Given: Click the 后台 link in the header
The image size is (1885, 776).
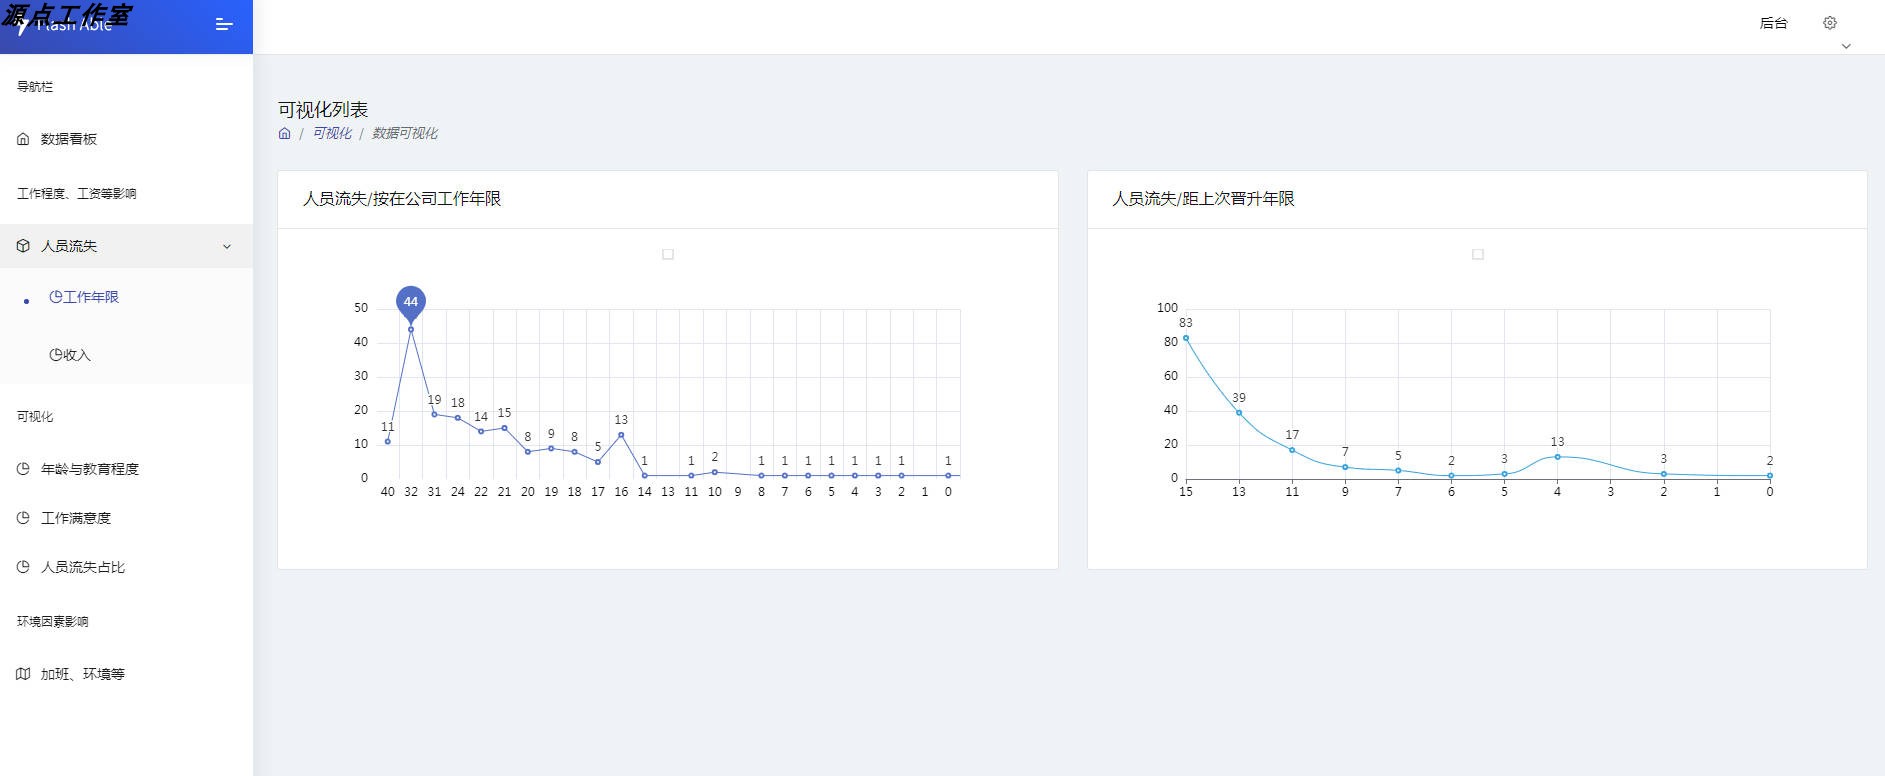Looking at the screenshot, I should pyautogui.click(x=1773, y=23).
